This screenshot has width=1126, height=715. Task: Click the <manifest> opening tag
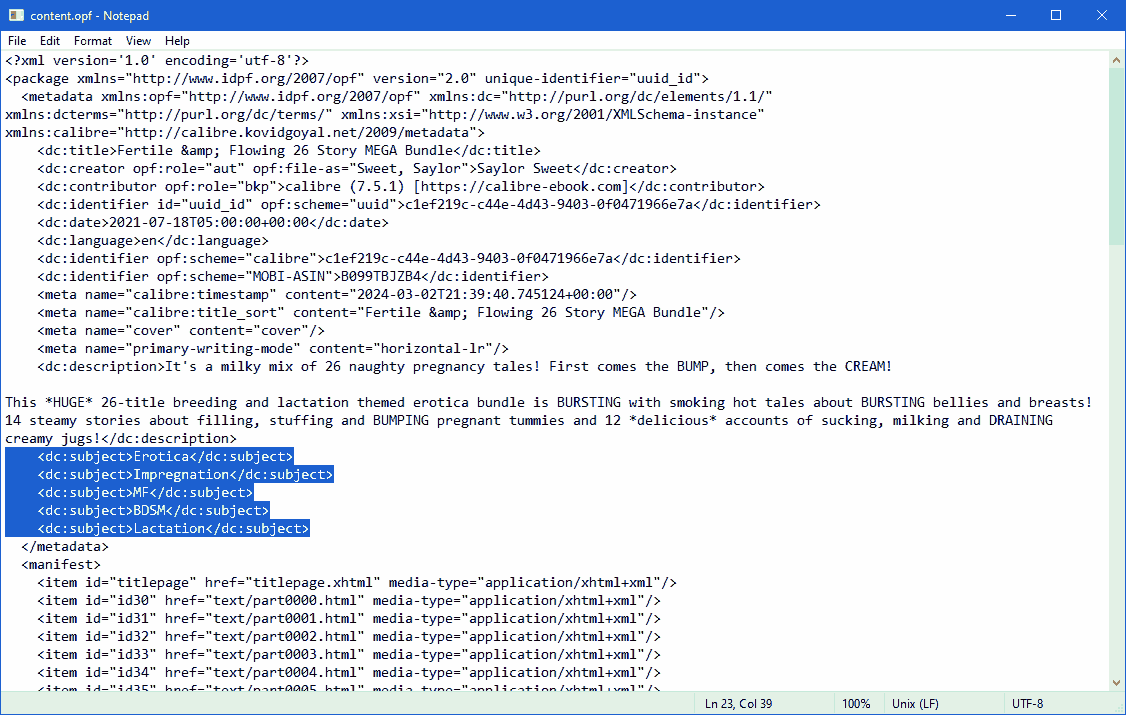[61, 564]
